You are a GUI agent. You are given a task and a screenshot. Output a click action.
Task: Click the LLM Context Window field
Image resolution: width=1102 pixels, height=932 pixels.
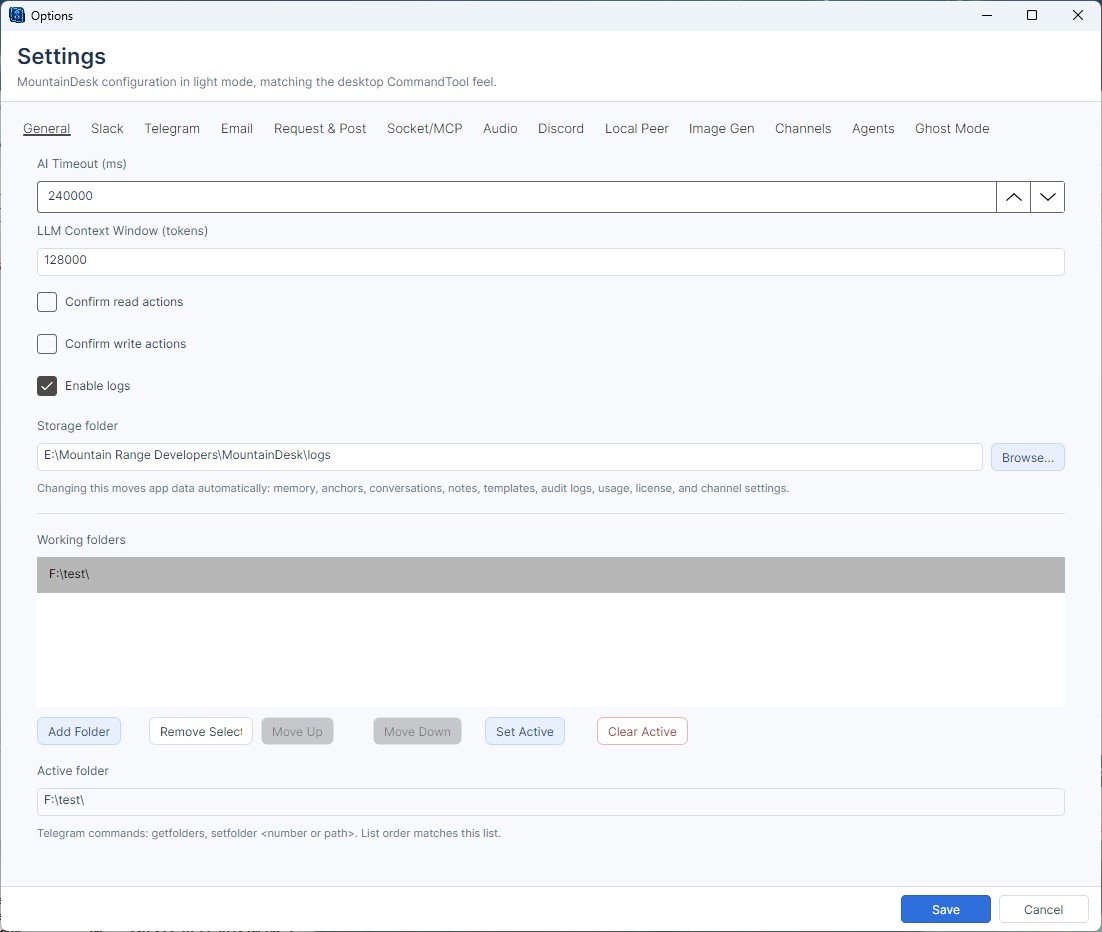pos(550,261)
